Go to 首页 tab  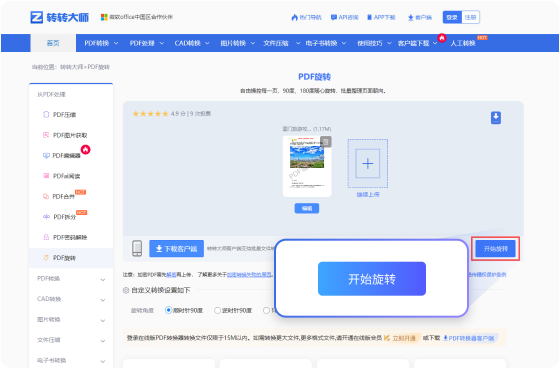pos(53,43)
